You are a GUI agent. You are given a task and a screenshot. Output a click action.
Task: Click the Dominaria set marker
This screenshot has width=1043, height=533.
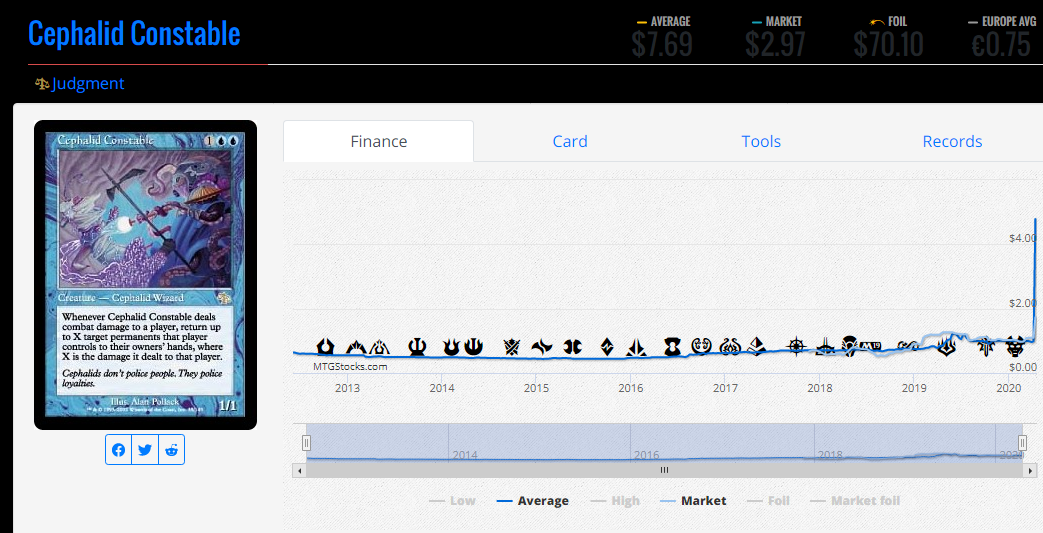[x=849, y=346]
